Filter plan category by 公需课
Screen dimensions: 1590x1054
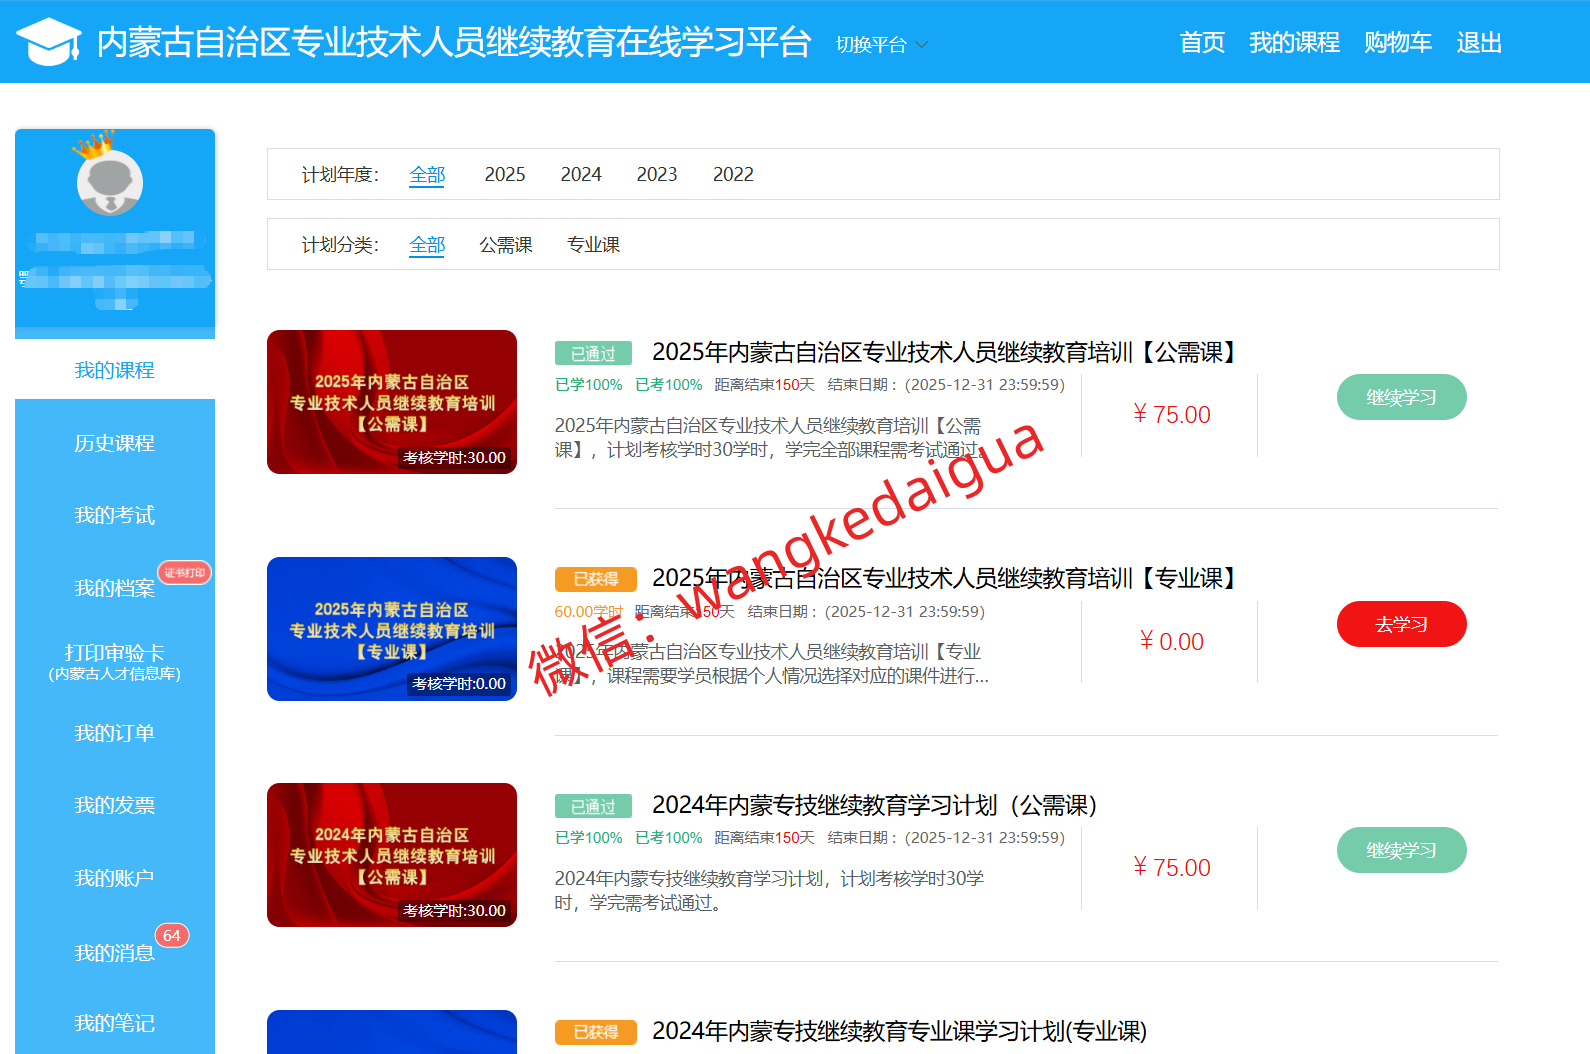pos(506,245)
